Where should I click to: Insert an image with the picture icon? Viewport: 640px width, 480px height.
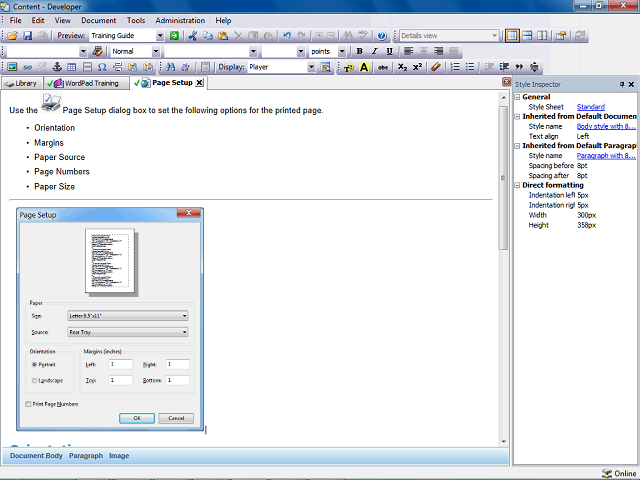pyautogui.click(x=12, y=67)
